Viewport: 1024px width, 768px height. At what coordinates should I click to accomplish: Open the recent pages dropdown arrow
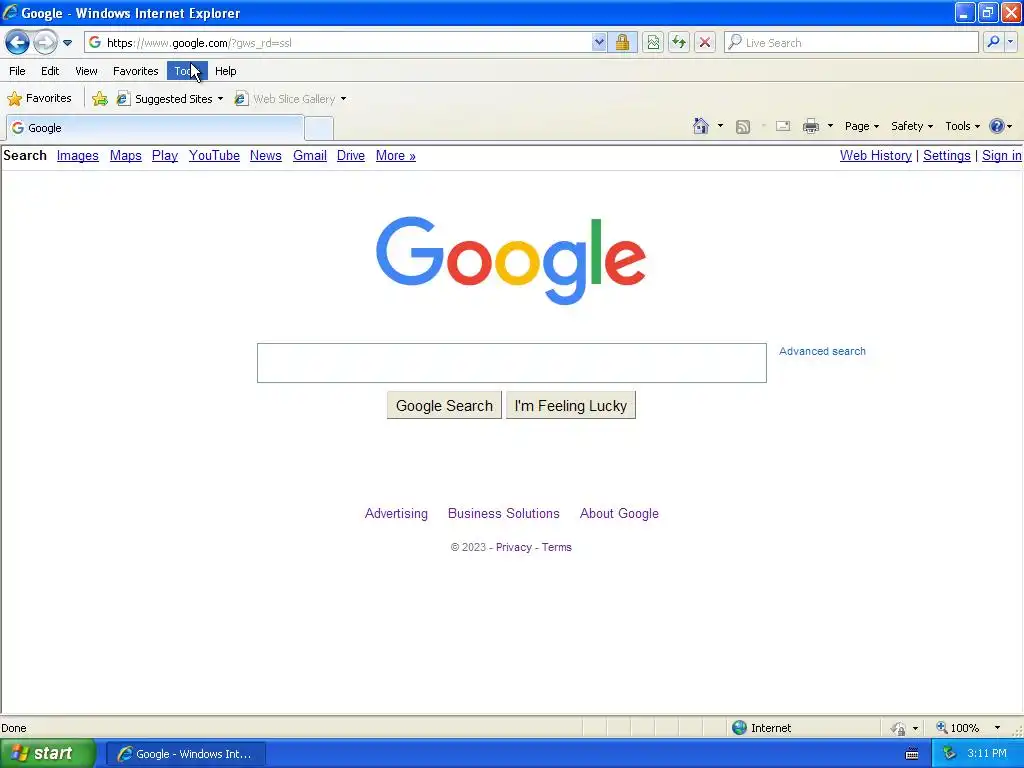point(67,43)
